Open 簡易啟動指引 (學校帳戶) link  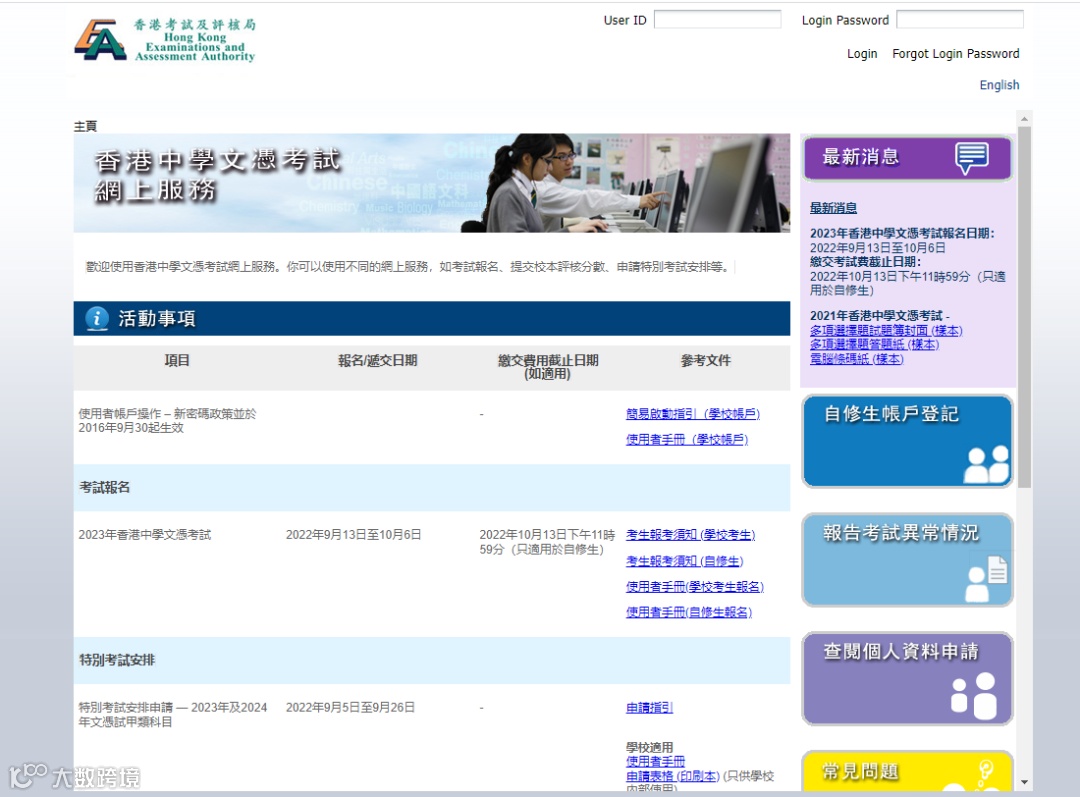[692, 413]
